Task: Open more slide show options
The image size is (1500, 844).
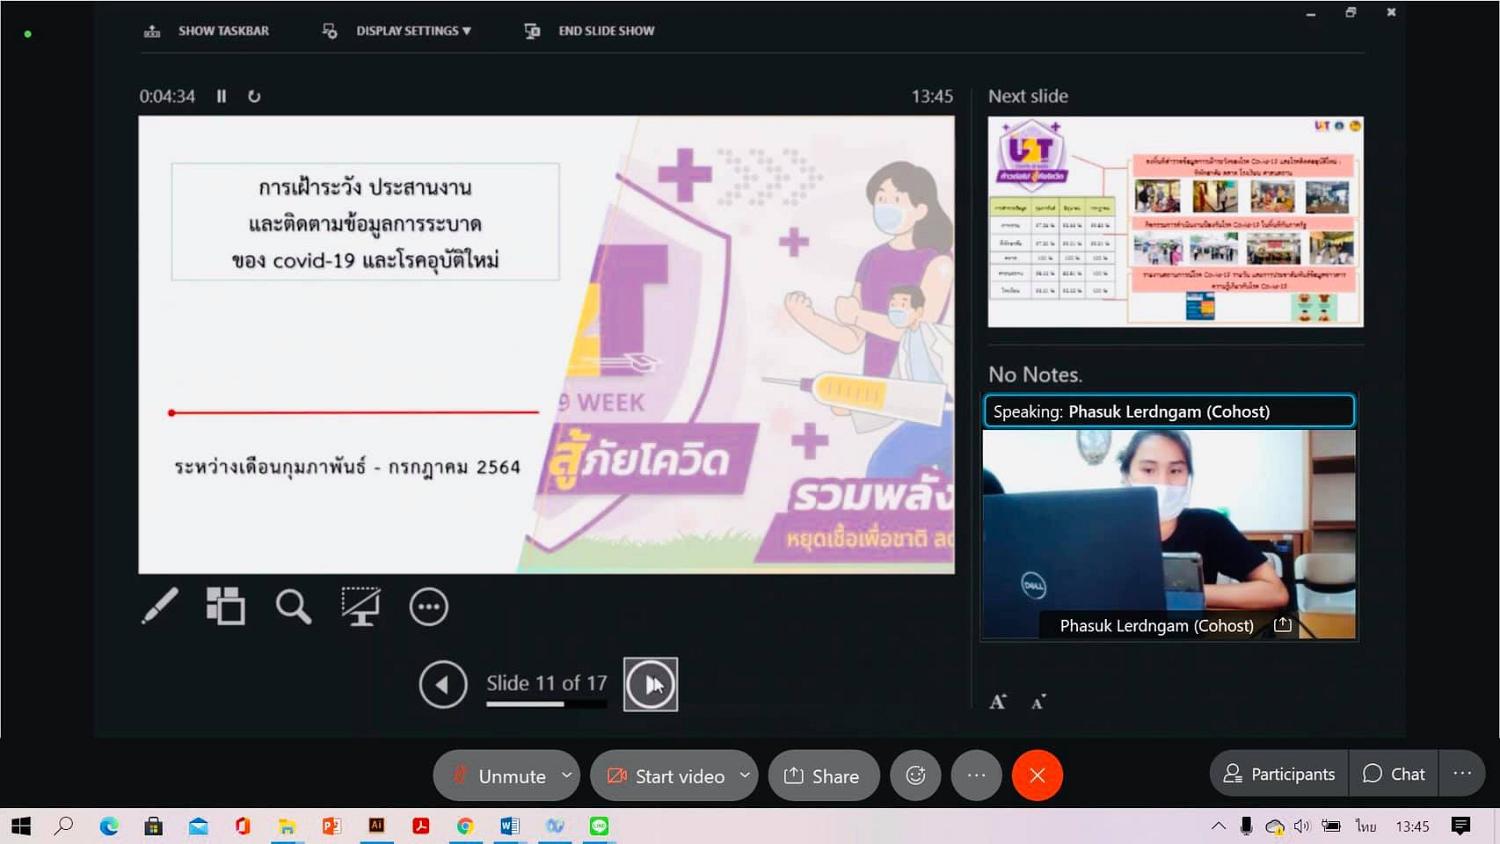Action: (428, 606)
